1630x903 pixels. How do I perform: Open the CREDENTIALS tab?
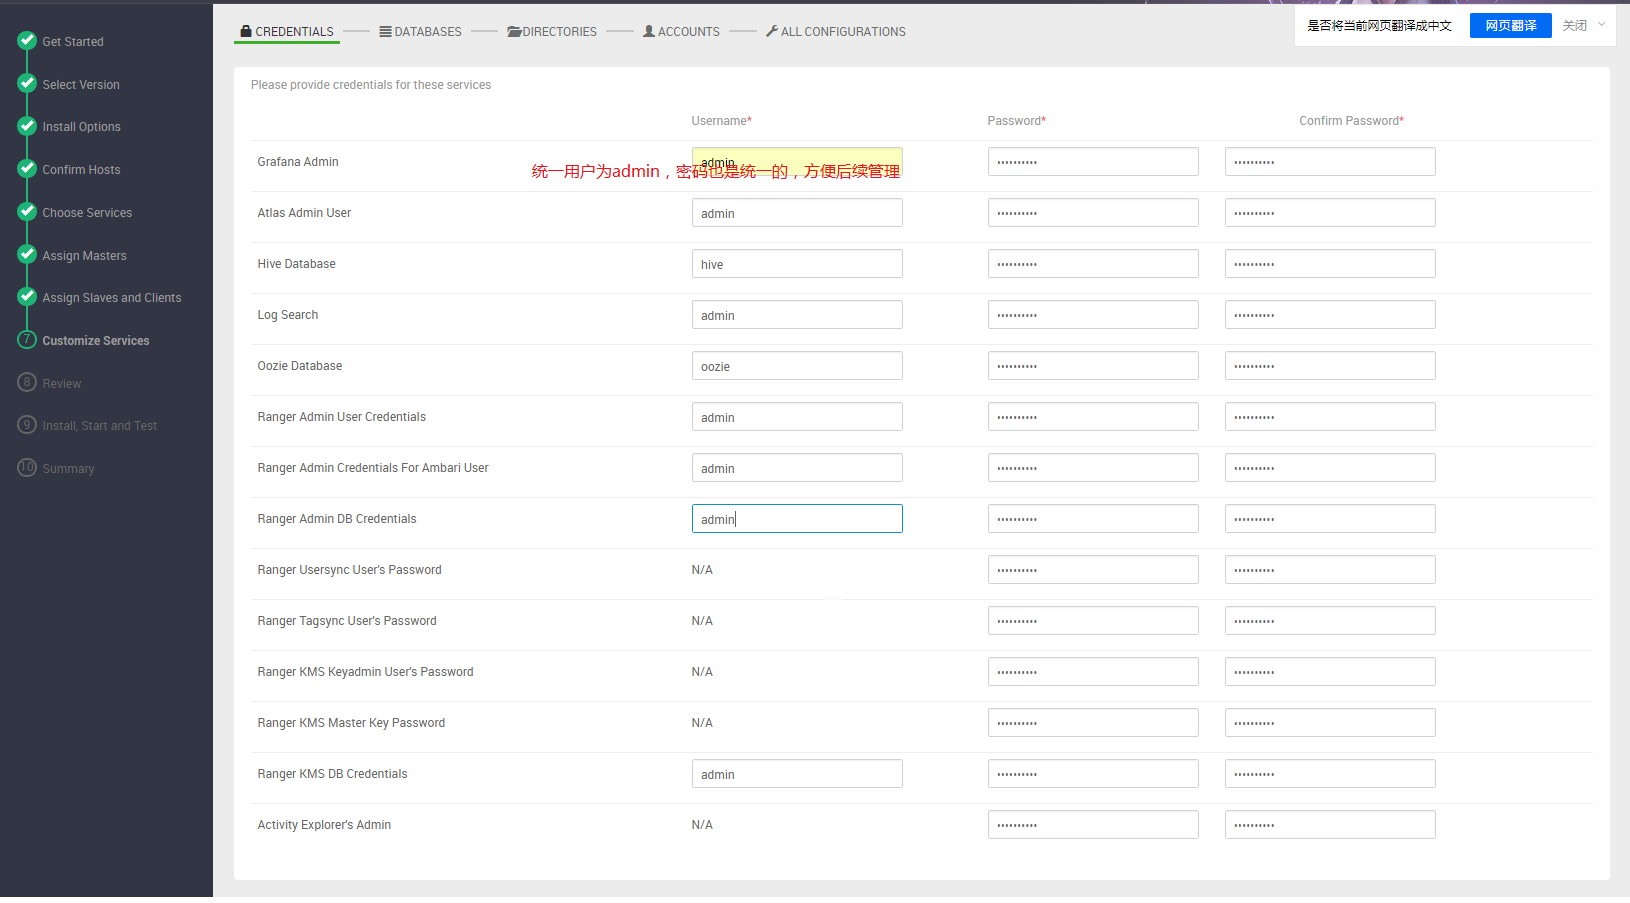pyautogui.click(x=287, y=32)
